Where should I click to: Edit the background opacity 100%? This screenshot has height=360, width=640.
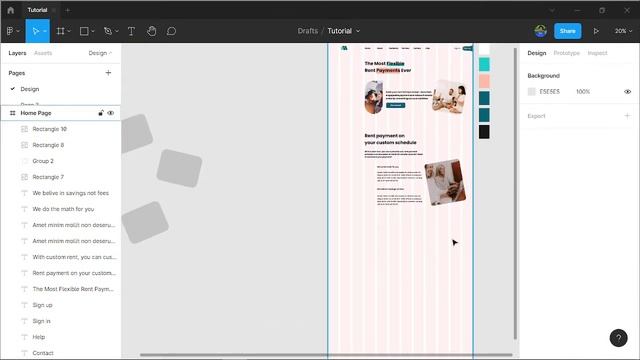tap(583, 92)
